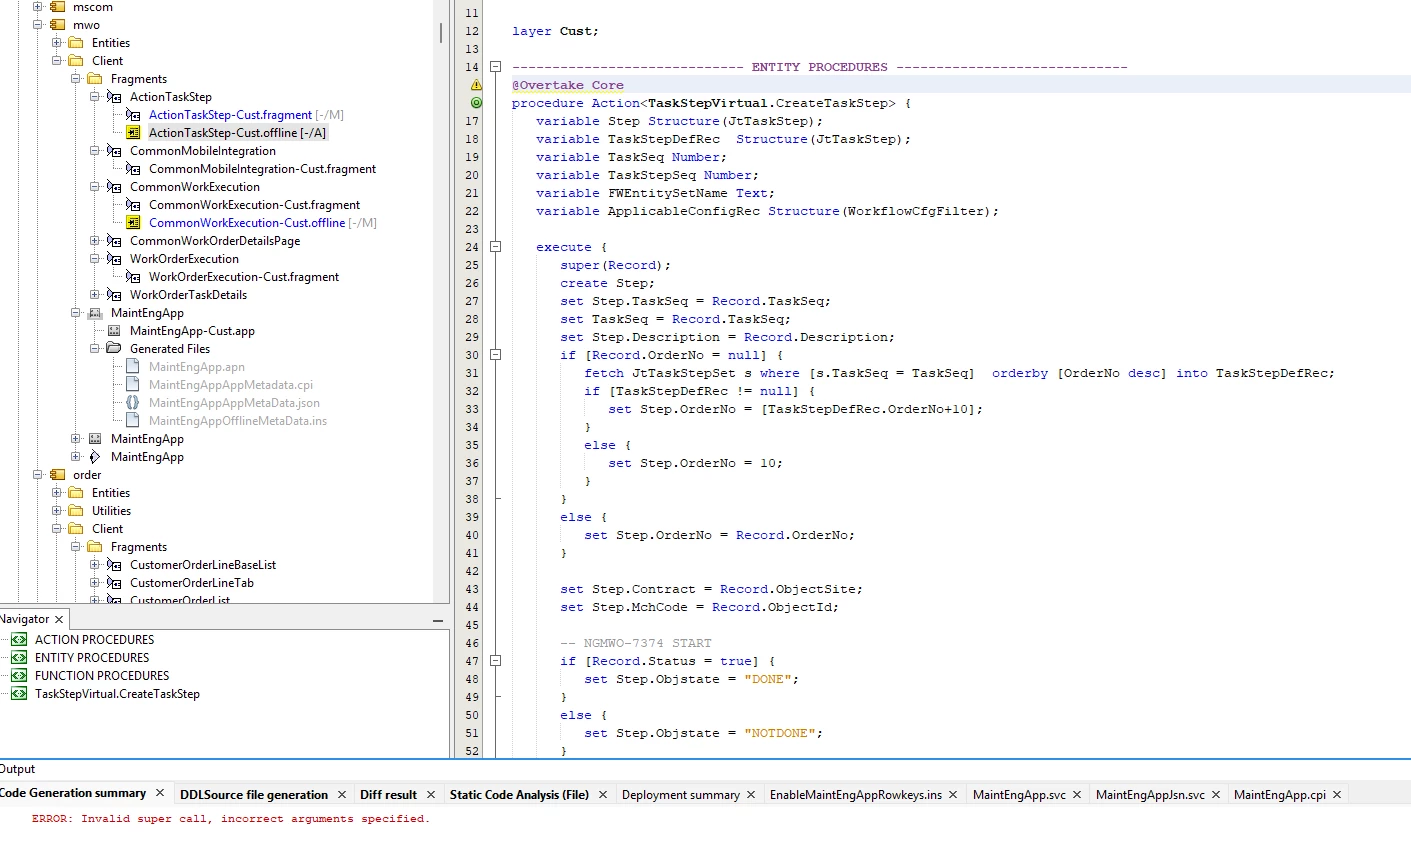Click the warning glyph beside @Overtake Core

[x=476, y=85]
